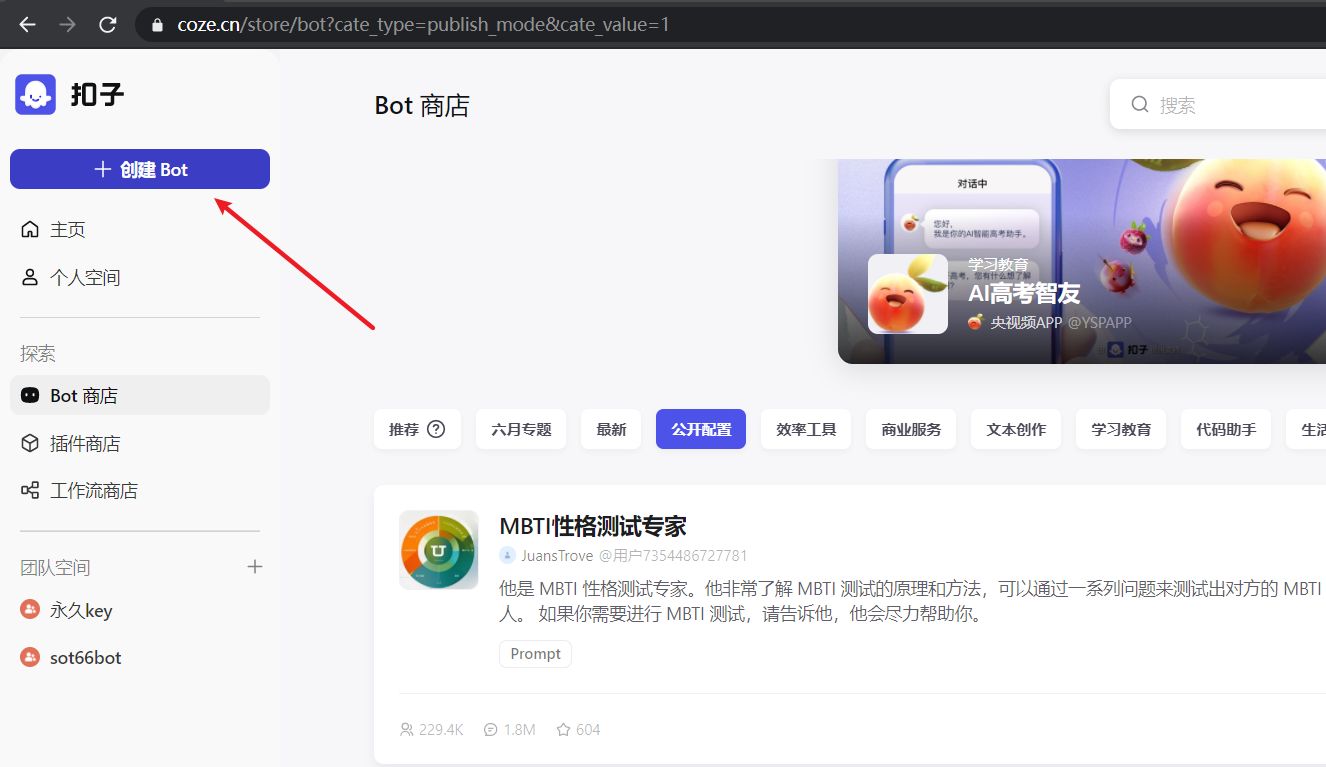Screen dimensions: 1326x767
Task: Click the MBTI bot description text
Action: [912, 601]
